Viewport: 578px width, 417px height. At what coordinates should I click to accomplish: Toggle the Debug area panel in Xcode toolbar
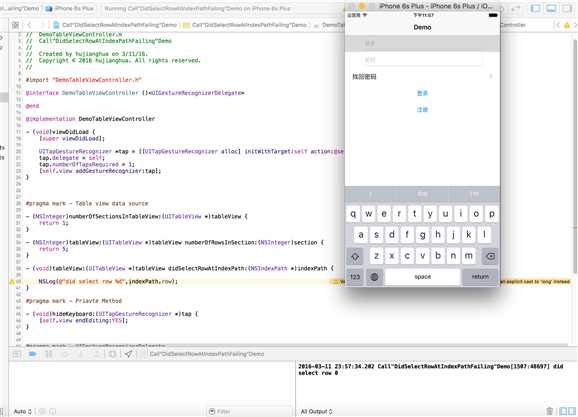[551, 8]
